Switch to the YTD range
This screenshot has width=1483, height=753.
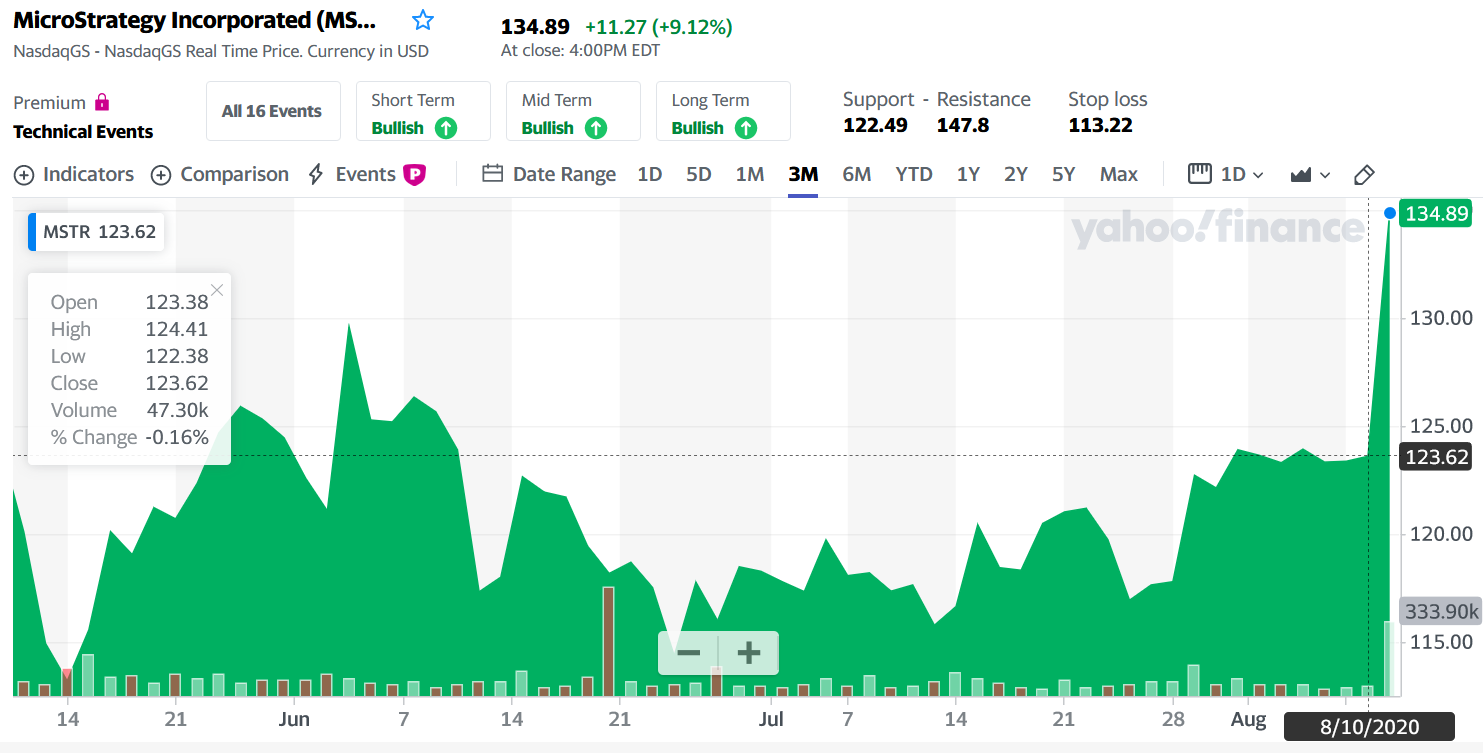click(914, 174)
